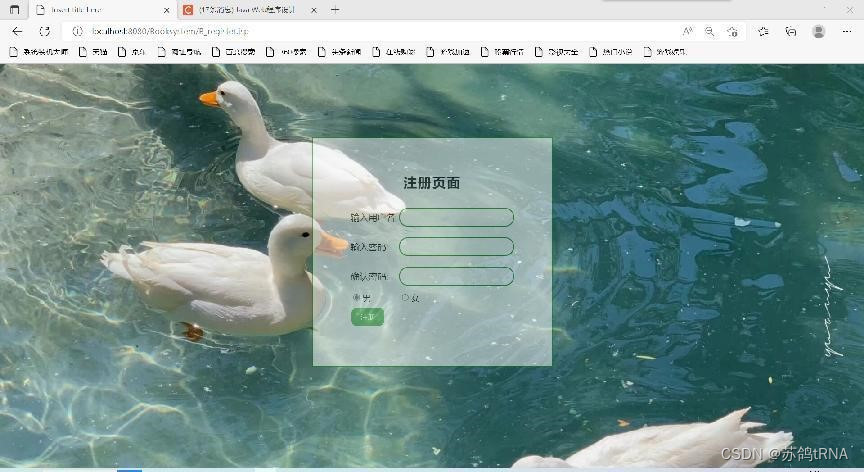Image resolution: width=864 pixels, height=472 pixels.
Task: Add this page to favorites
Action: pos(732,31)
